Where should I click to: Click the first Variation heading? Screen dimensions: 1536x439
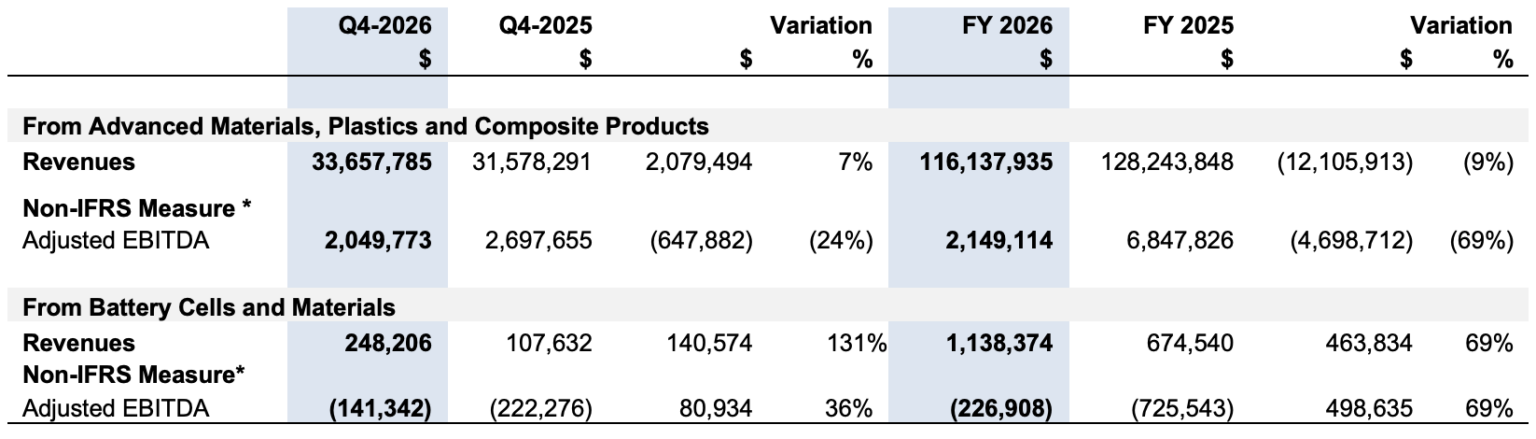tap(820, 25)
